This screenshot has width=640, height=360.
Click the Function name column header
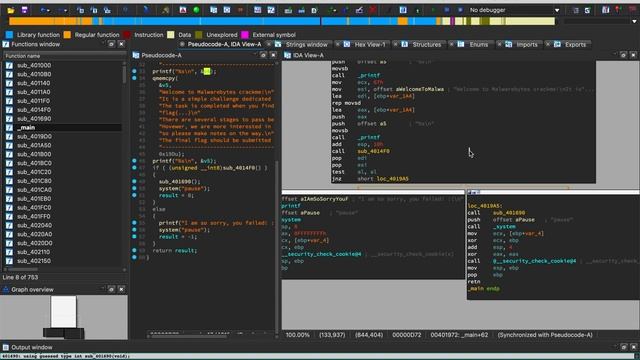click(63, 56)
